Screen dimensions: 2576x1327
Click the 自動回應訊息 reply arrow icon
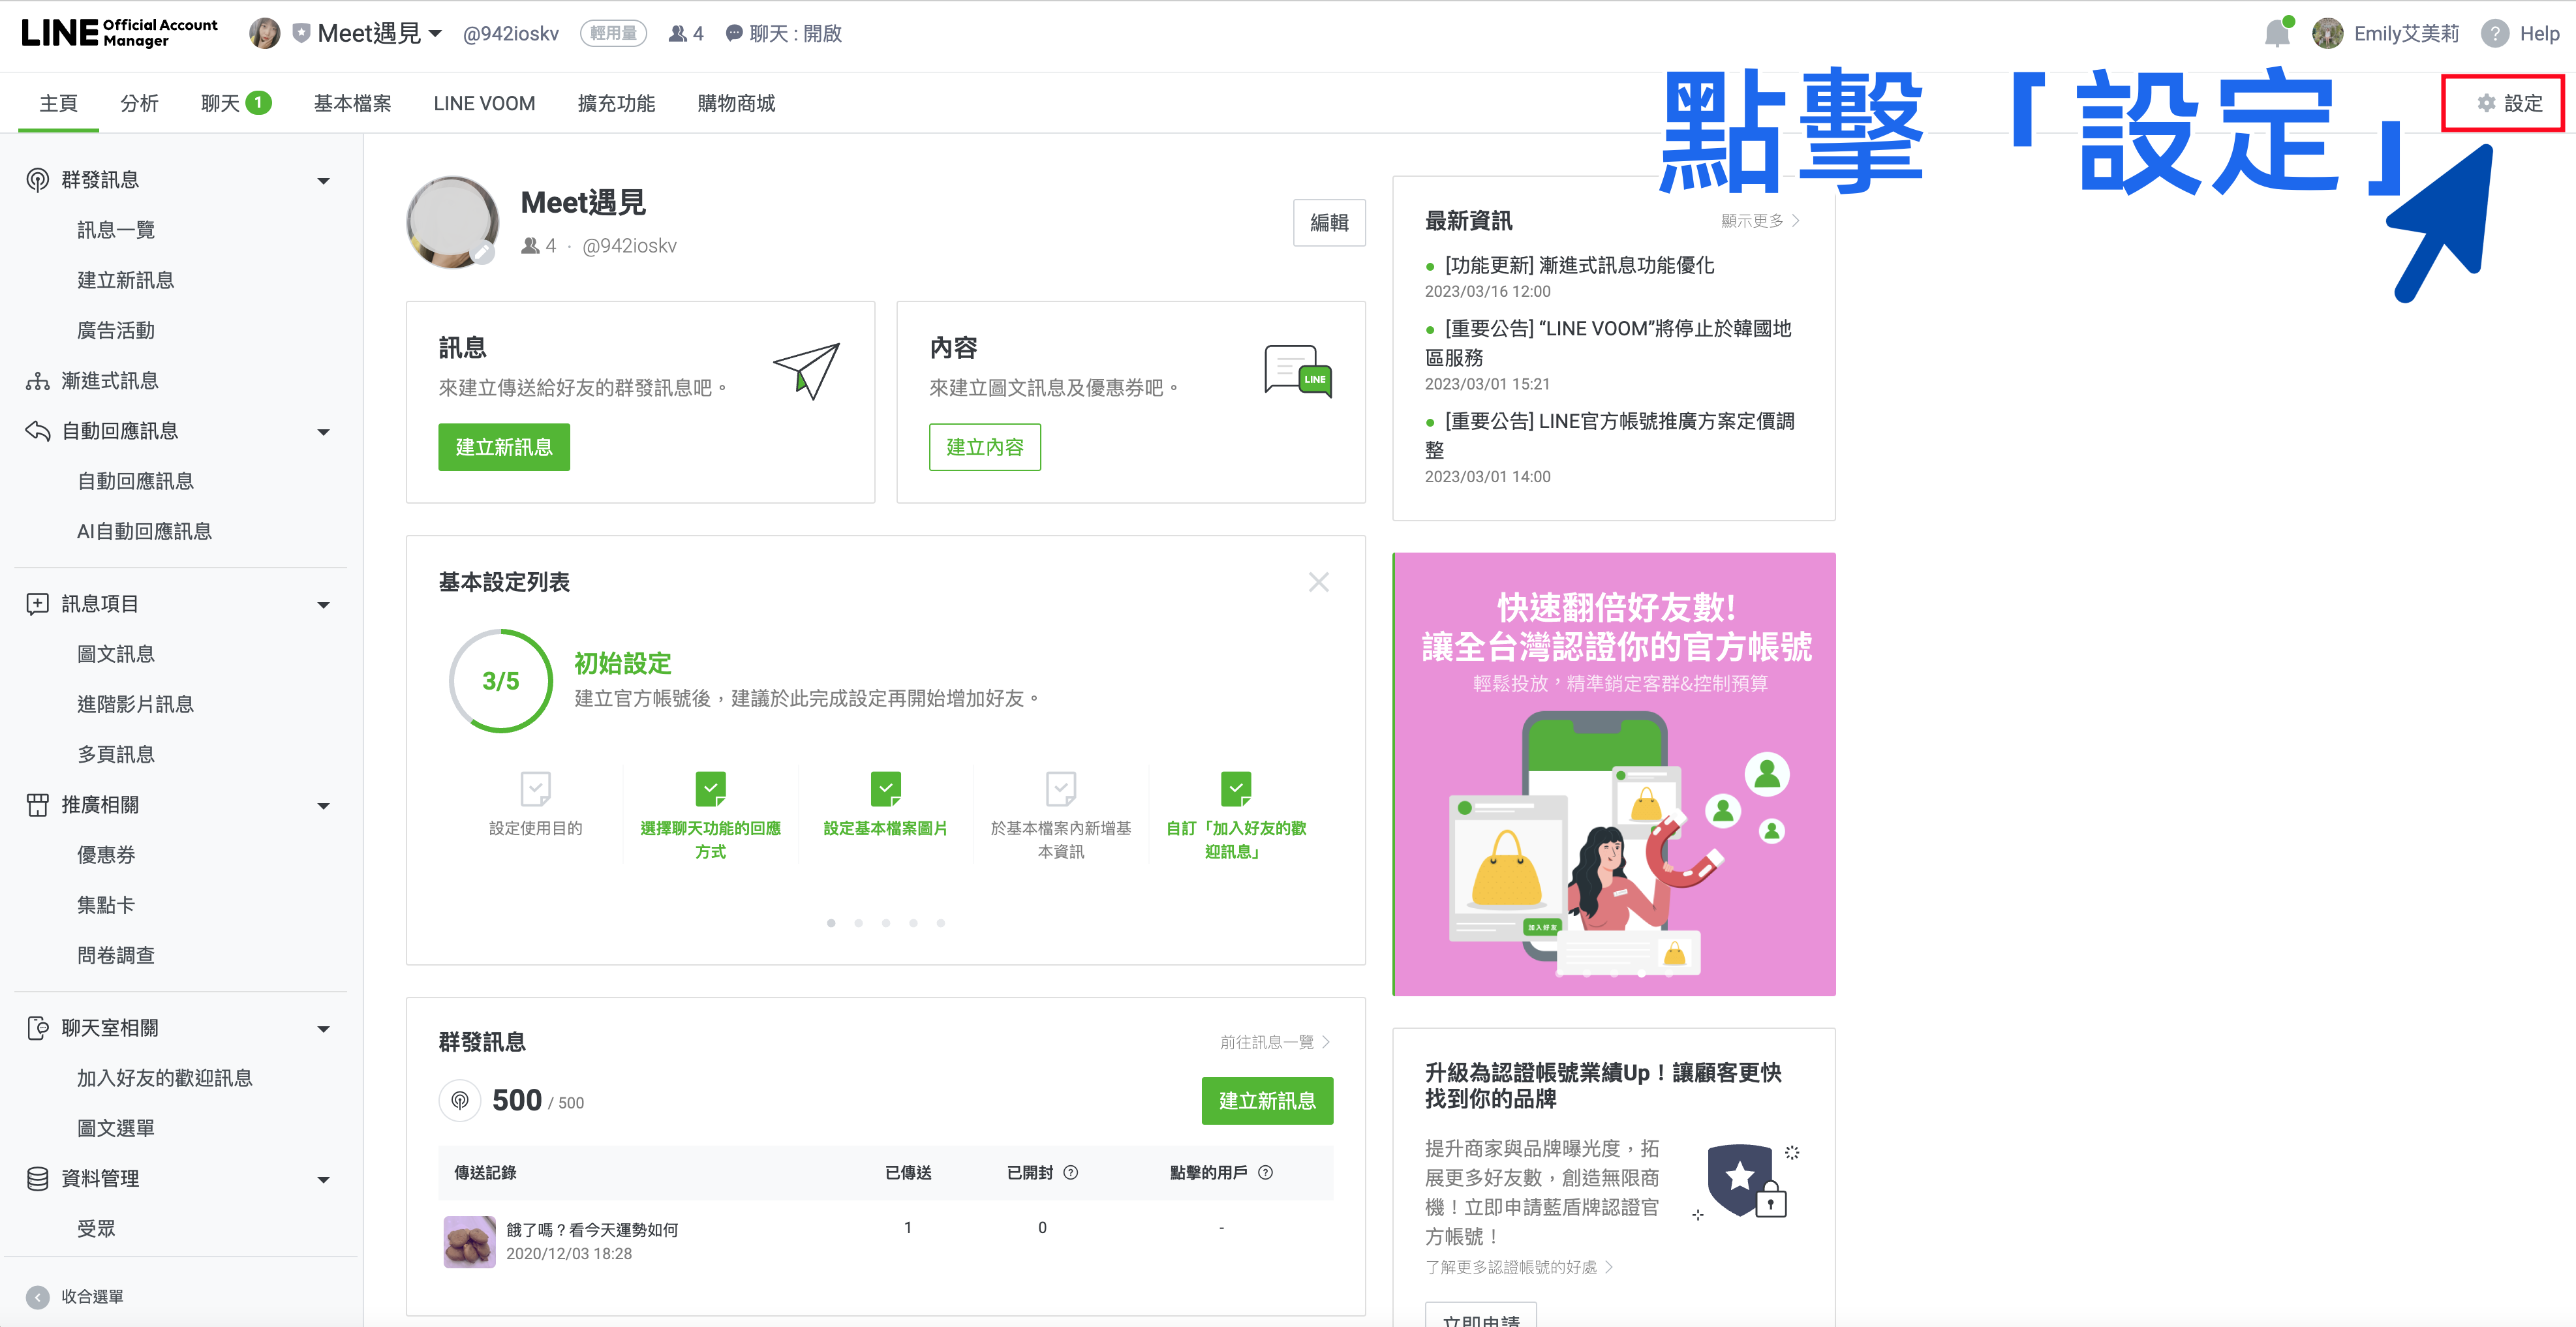coord(37,431)
